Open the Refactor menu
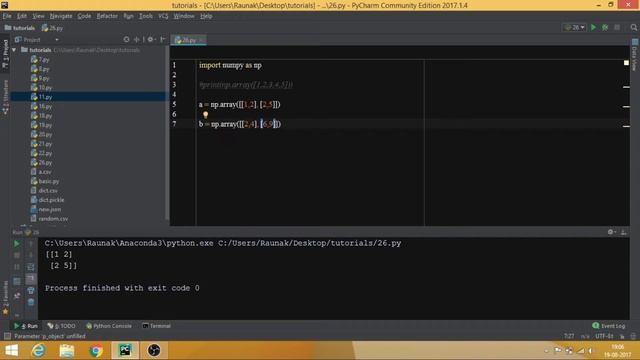Image resolution: width=640 pixels, height=360 pixels. [107, 16]
